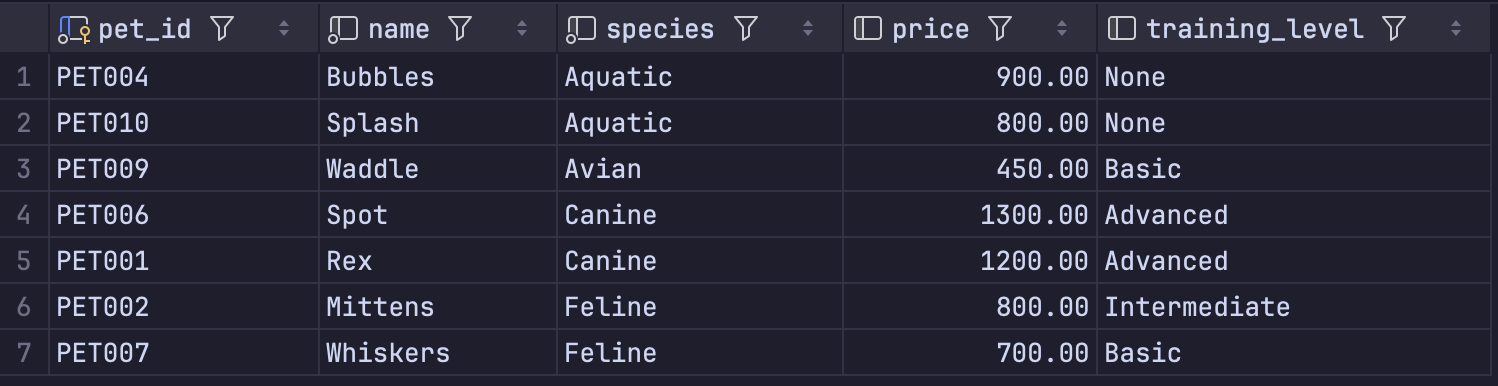Click the name column type icon
The width and height of the screenshot is (1498, 386).
343,30
